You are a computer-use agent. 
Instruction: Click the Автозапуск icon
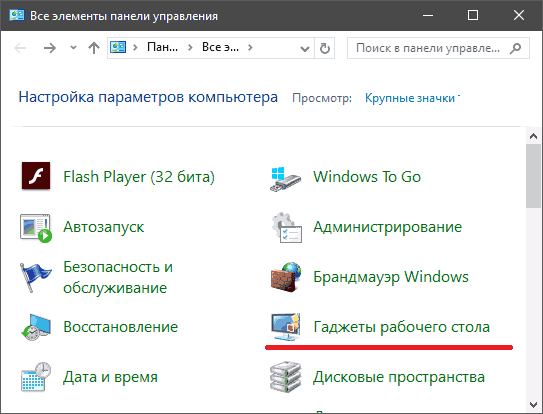pos(36,228)
